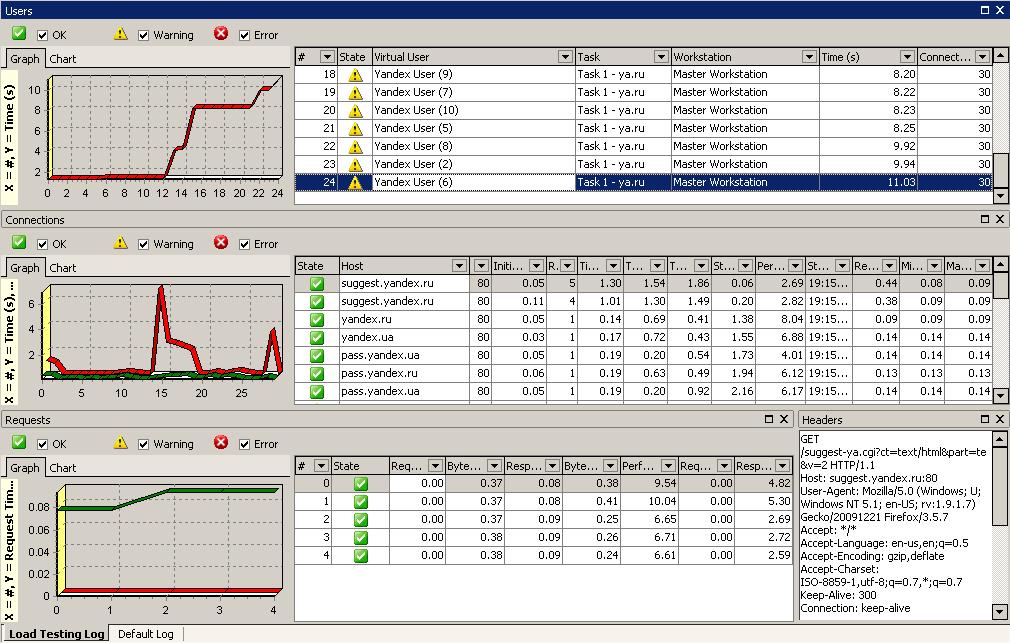Click the green status icon for yandex.ua
Image resolution: width=1010 pixels, height=643 pixels.
point(317,338)
